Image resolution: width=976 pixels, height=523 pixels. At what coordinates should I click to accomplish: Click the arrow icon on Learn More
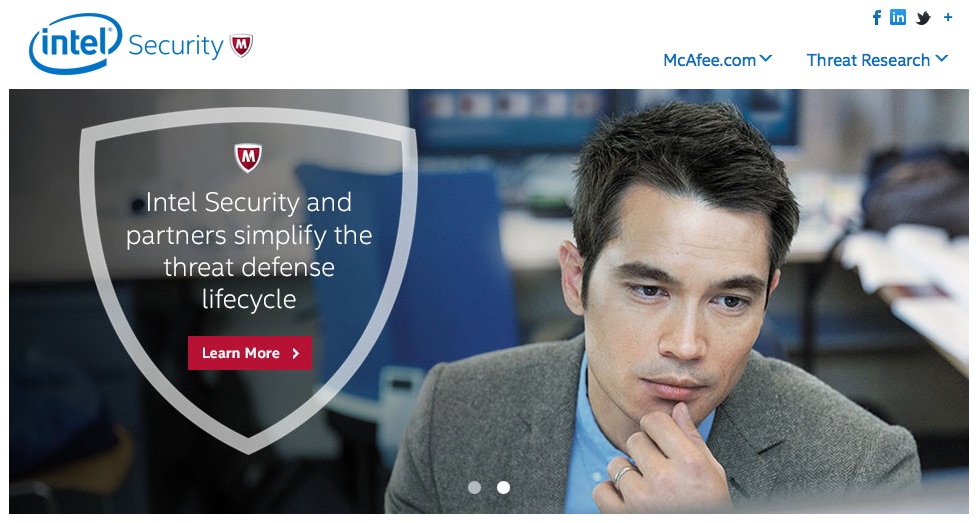point(296,353)
